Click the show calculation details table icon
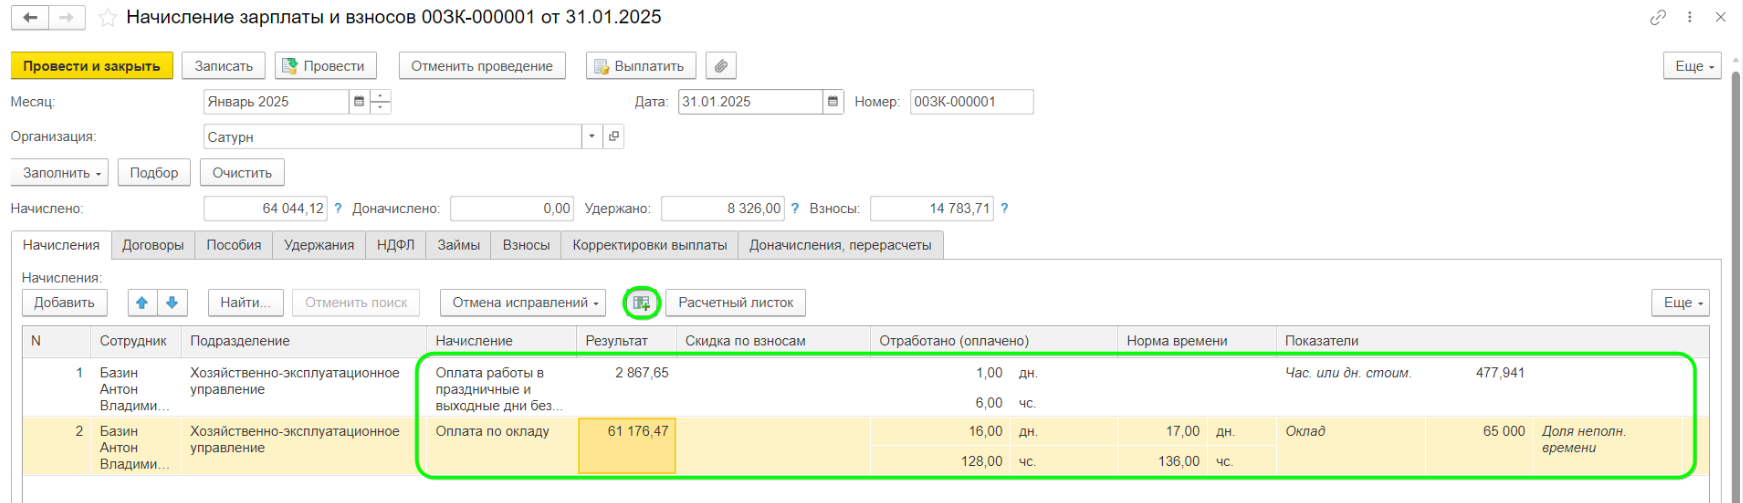 (642, 303)
